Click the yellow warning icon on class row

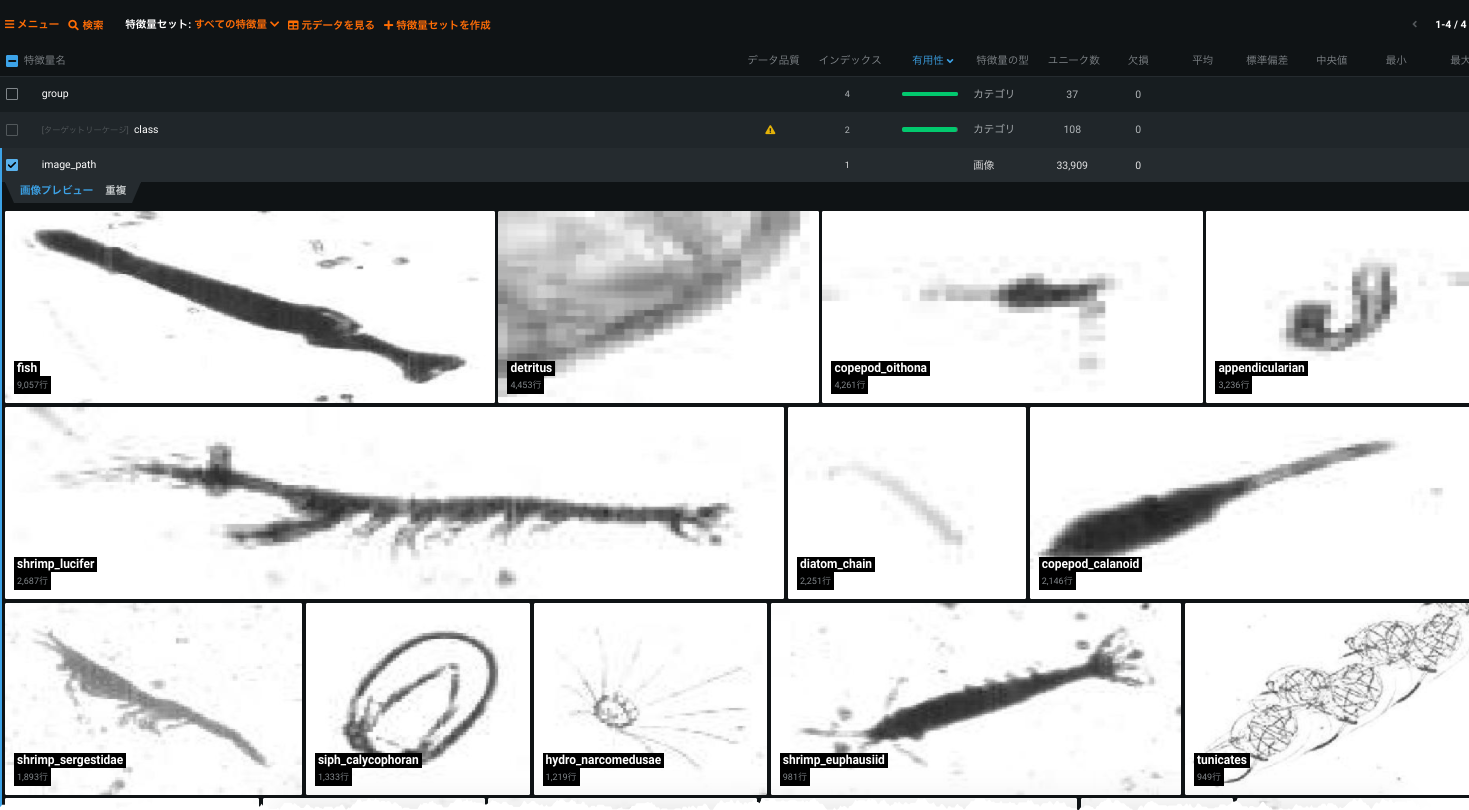pos(770,130)
